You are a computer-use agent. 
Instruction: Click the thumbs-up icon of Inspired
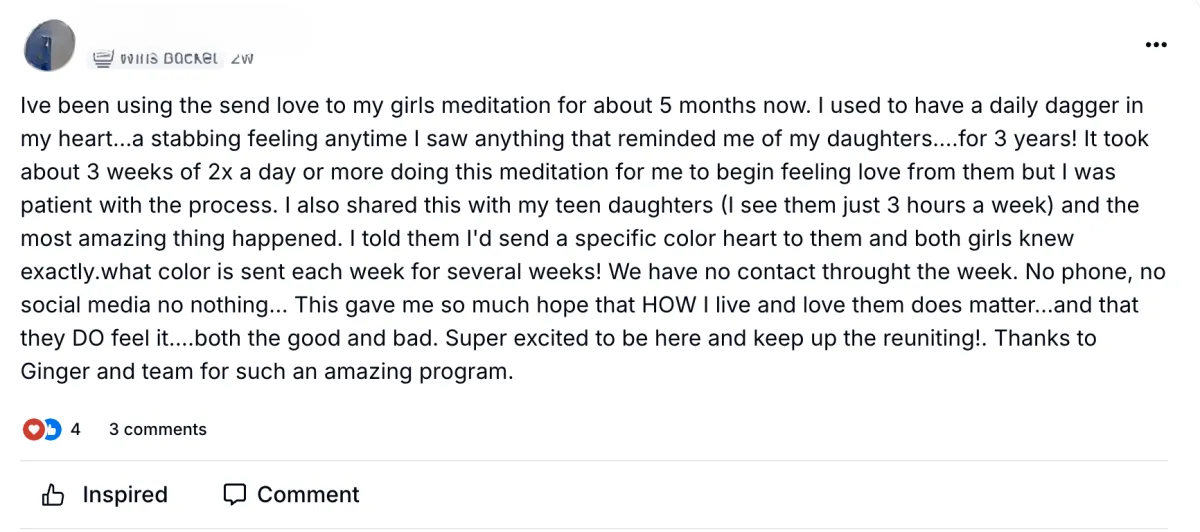coord(54,494)
